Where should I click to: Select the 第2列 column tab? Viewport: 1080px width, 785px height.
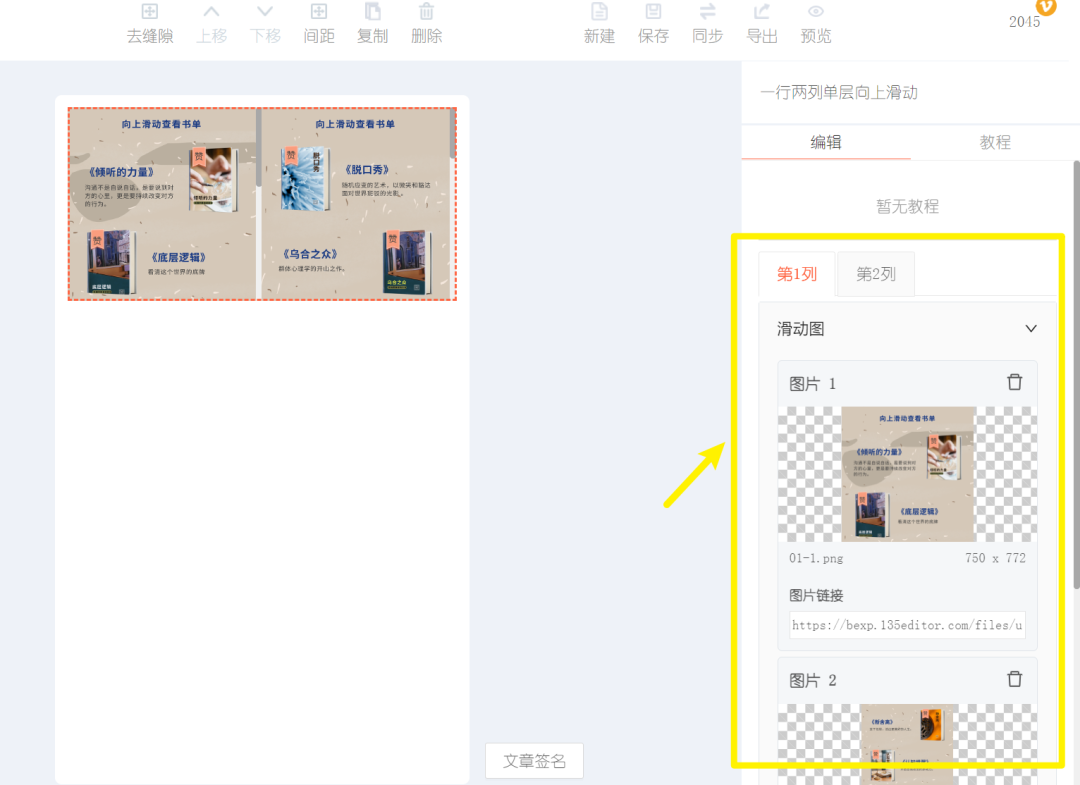pos(875,274)
